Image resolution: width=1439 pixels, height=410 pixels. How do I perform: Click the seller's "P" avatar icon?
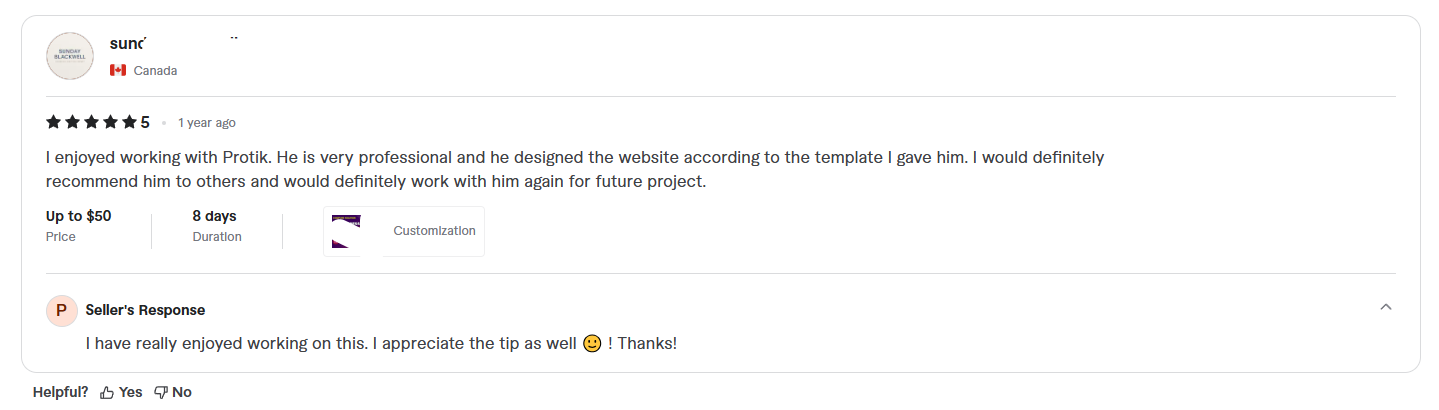pos(61,310)
